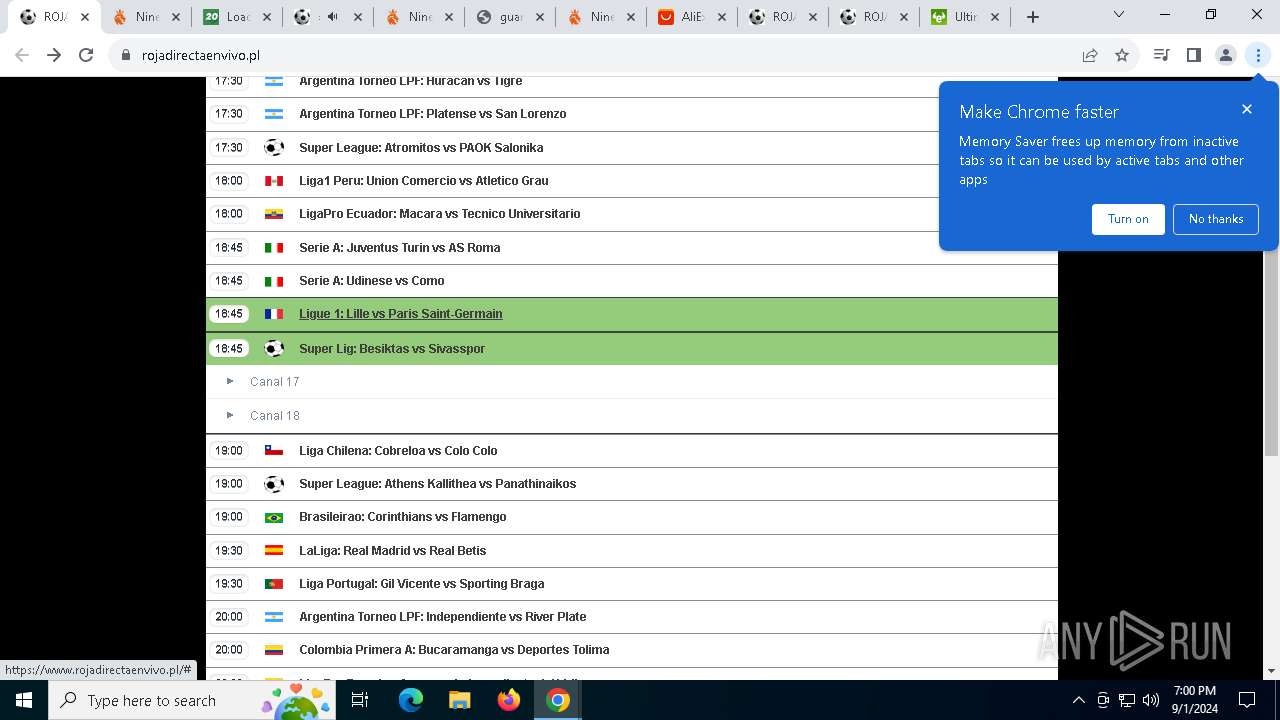This screenshot has width=1280, height=720.
Task: Switch to the Loading tab
Action: [235, 17]
